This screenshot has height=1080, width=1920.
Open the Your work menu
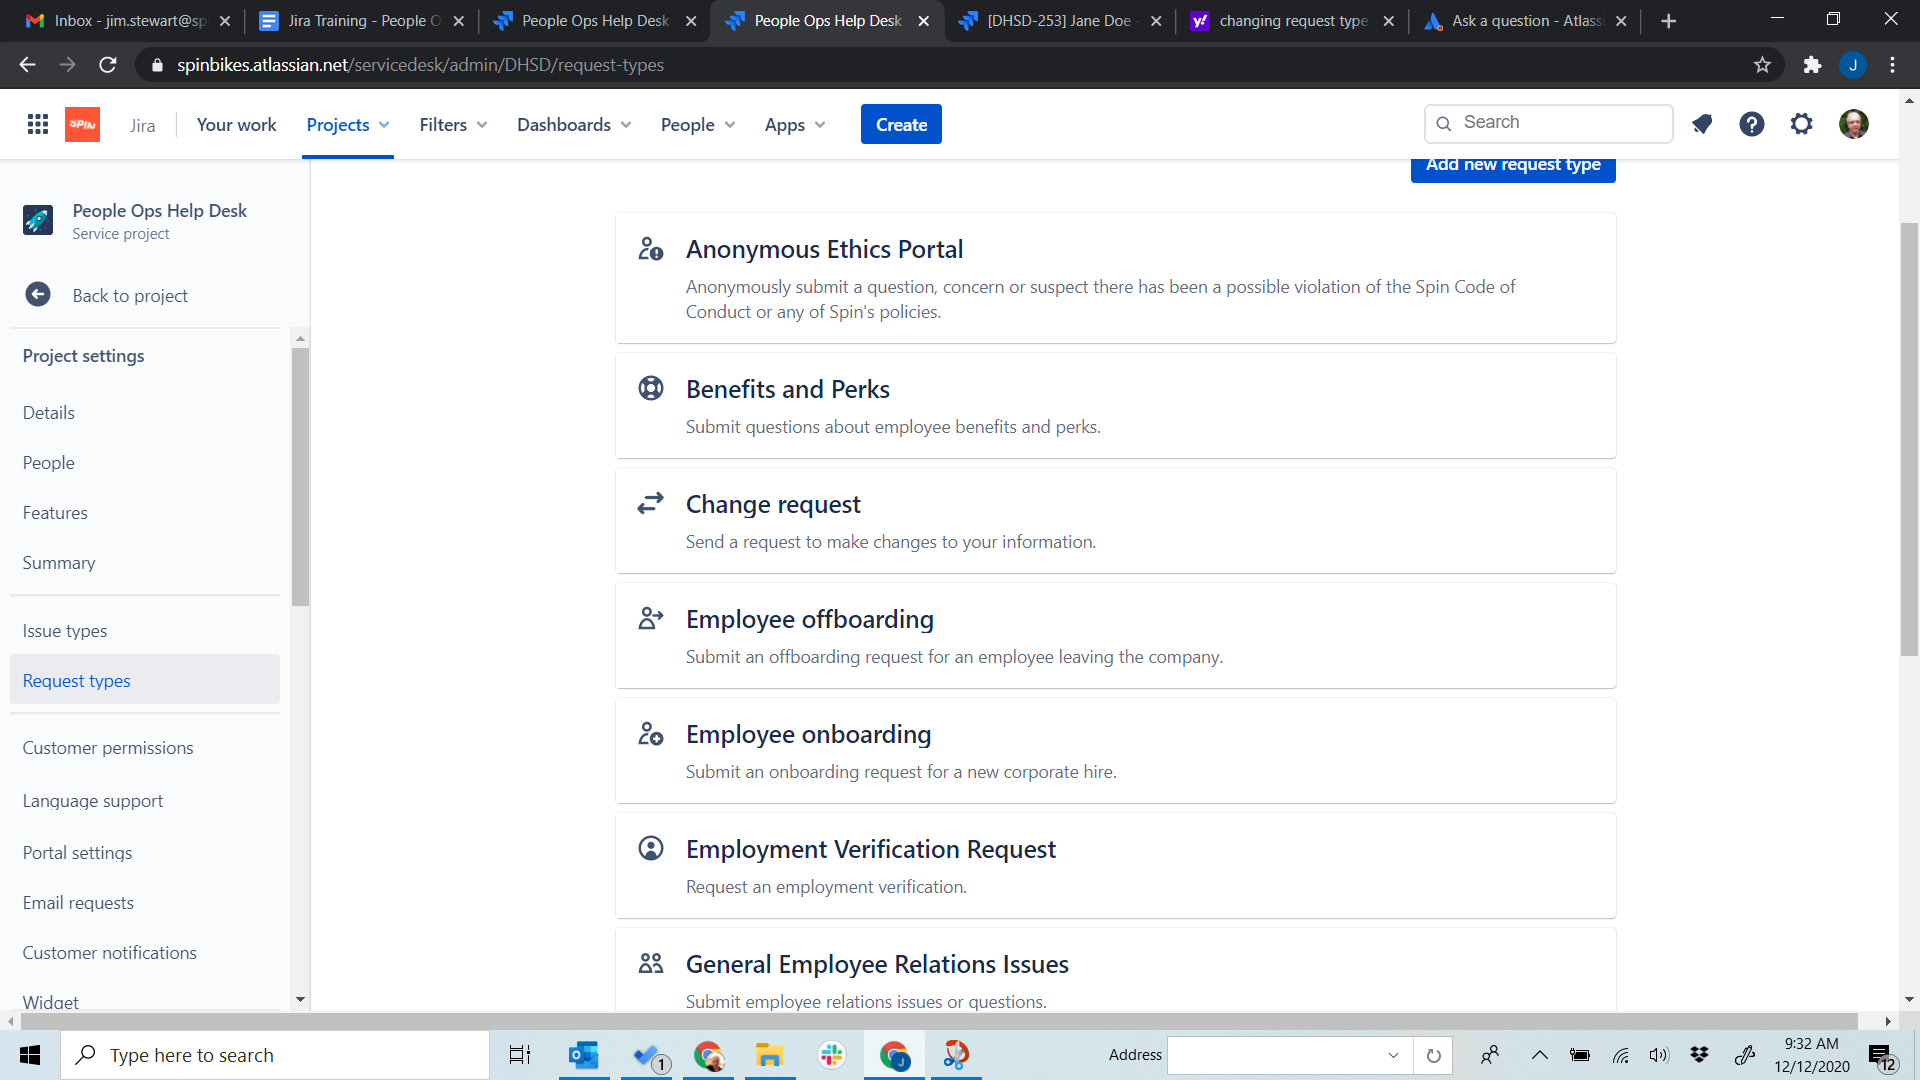(x=236, y=124)
